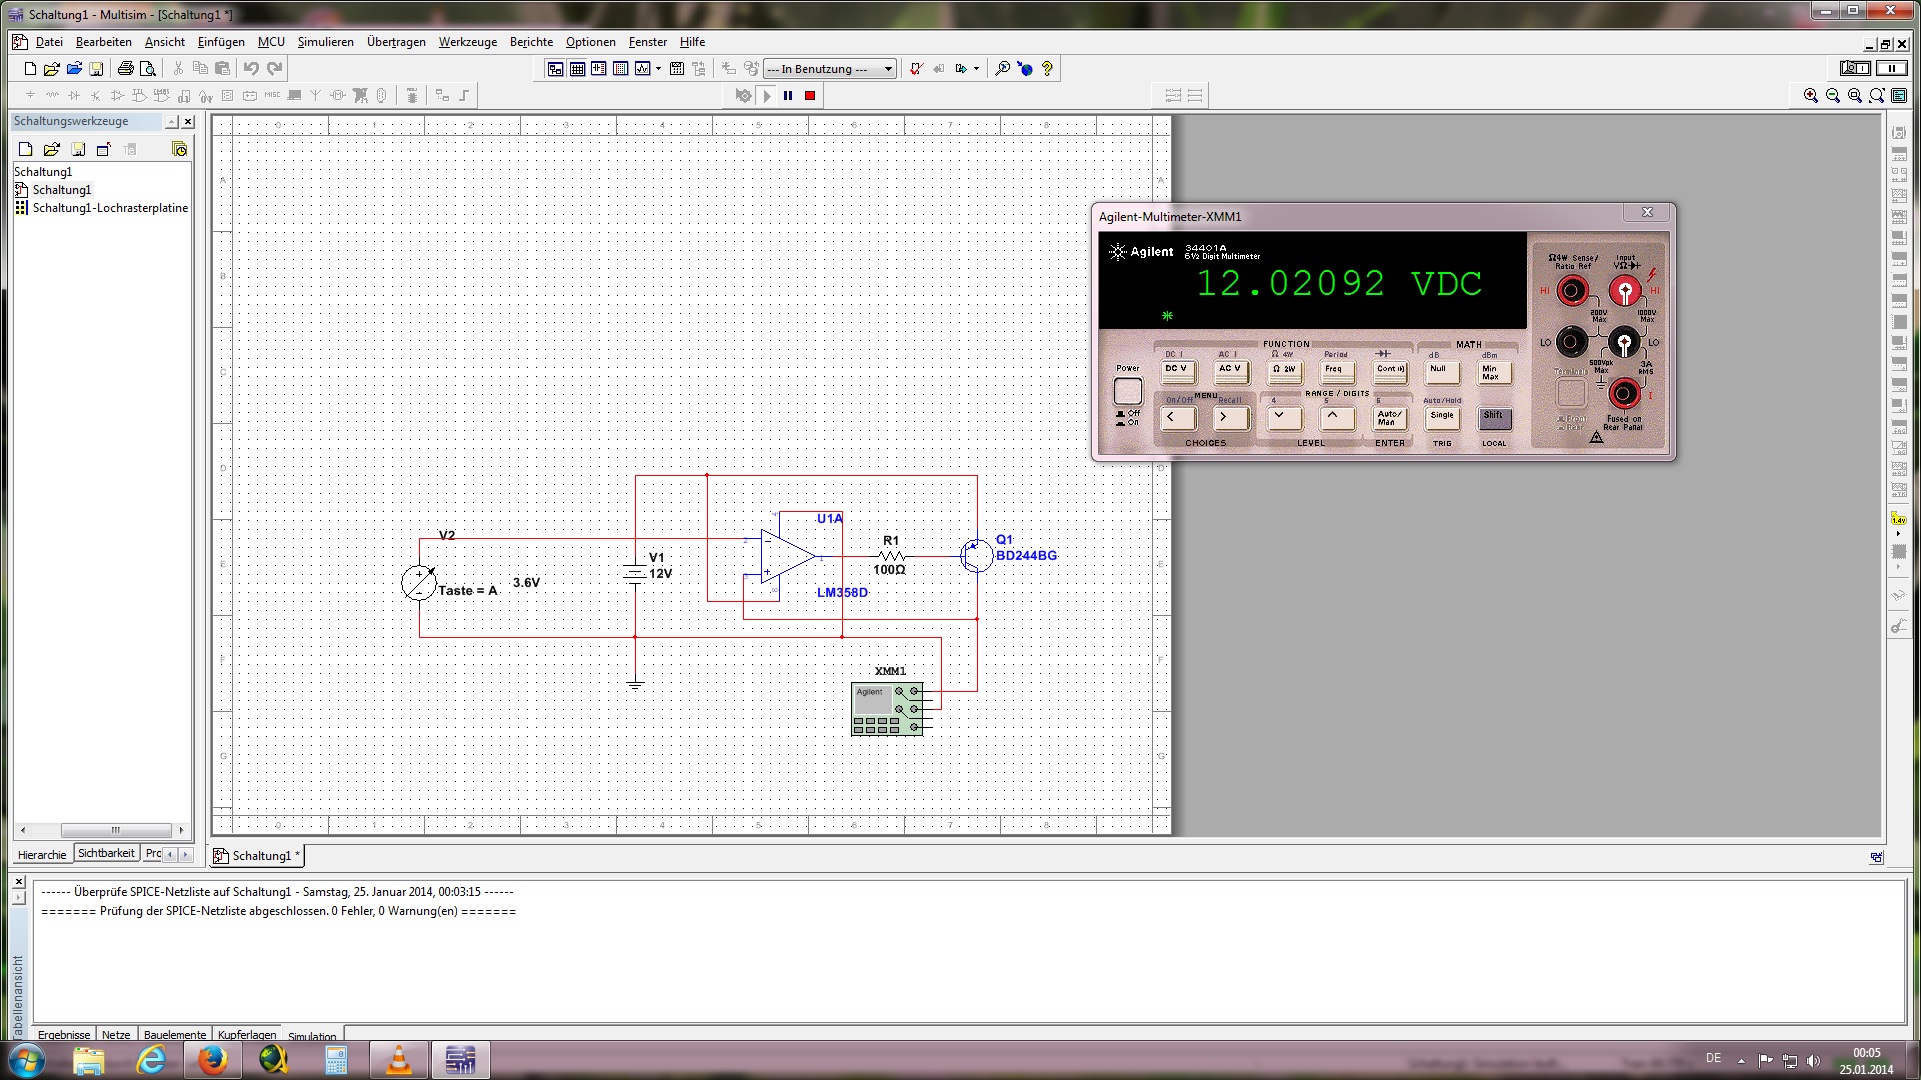
Task: Toggle Auto/Man range on the multimeter
Action: [x=1388, y=418]
